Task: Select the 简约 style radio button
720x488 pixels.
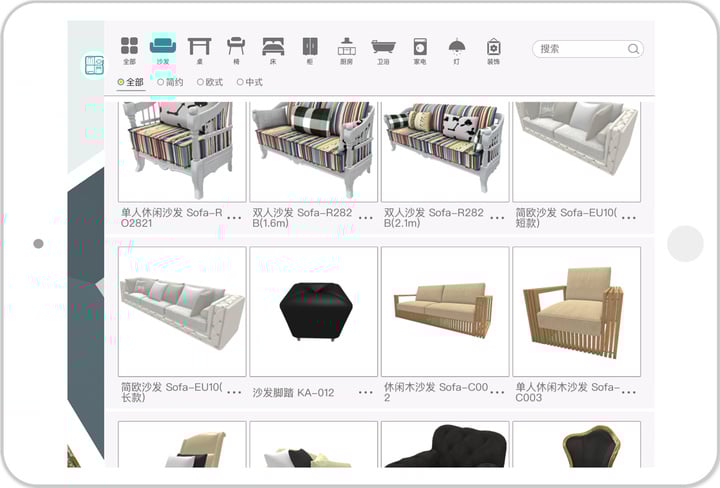Action: 170,82
